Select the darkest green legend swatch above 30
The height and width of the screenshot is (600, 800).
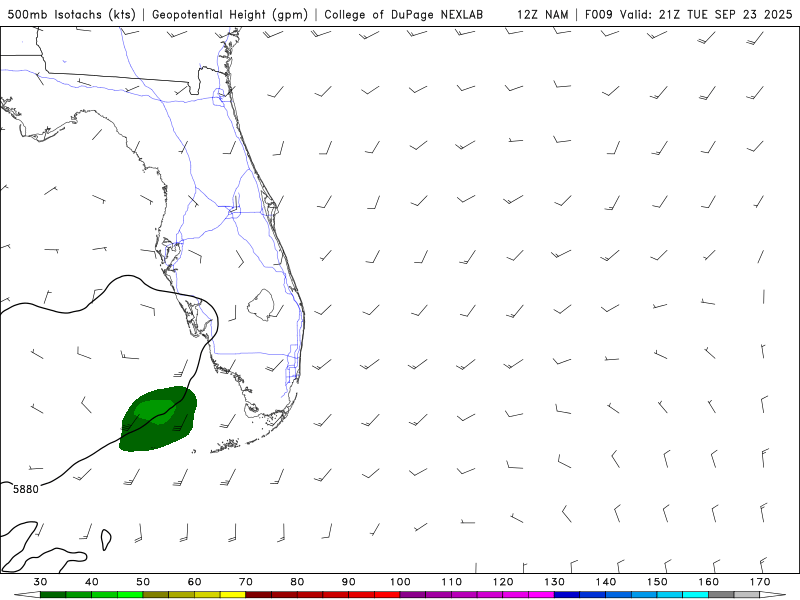click(x=53, y=595)
